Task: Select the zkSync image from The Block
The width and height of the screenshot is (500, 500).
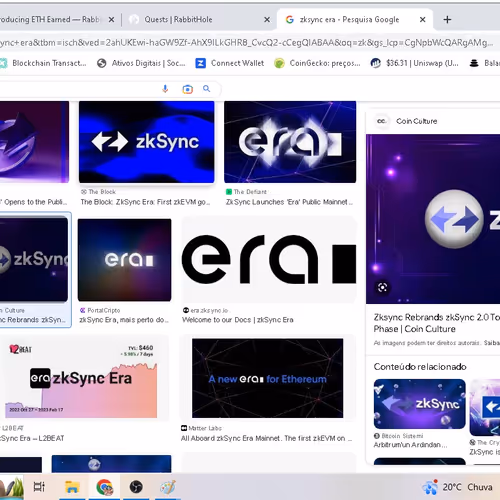Action: coord(147,142)
